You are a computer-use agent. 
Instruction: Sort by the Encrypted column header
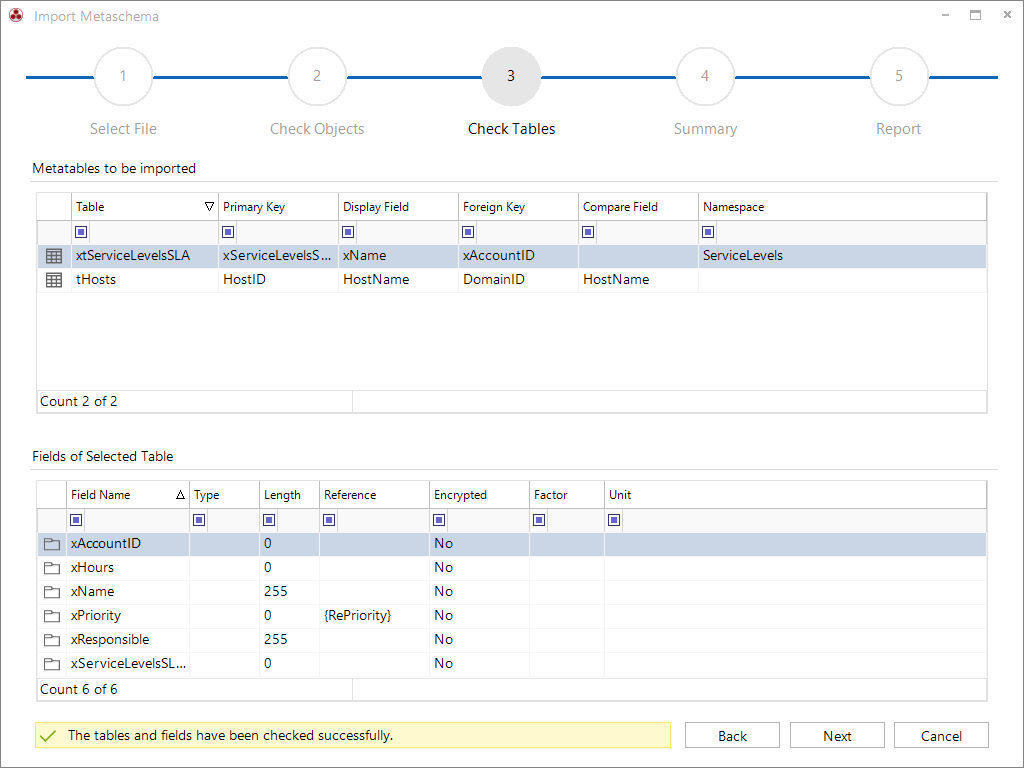(x=479, y=495)
